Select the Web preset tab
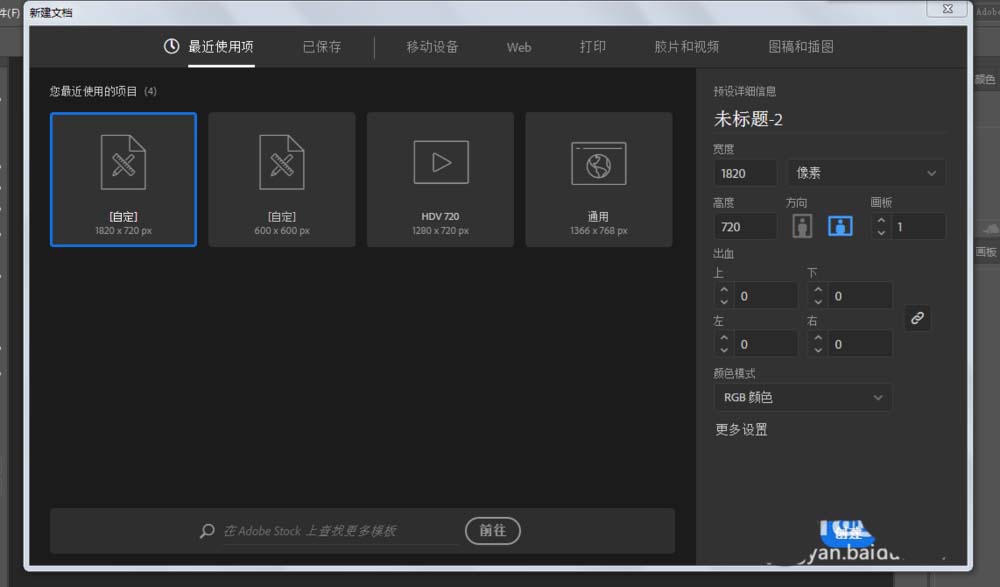Image resolution: width=1000 pixels, height=587 pixels. coord(518,47)
